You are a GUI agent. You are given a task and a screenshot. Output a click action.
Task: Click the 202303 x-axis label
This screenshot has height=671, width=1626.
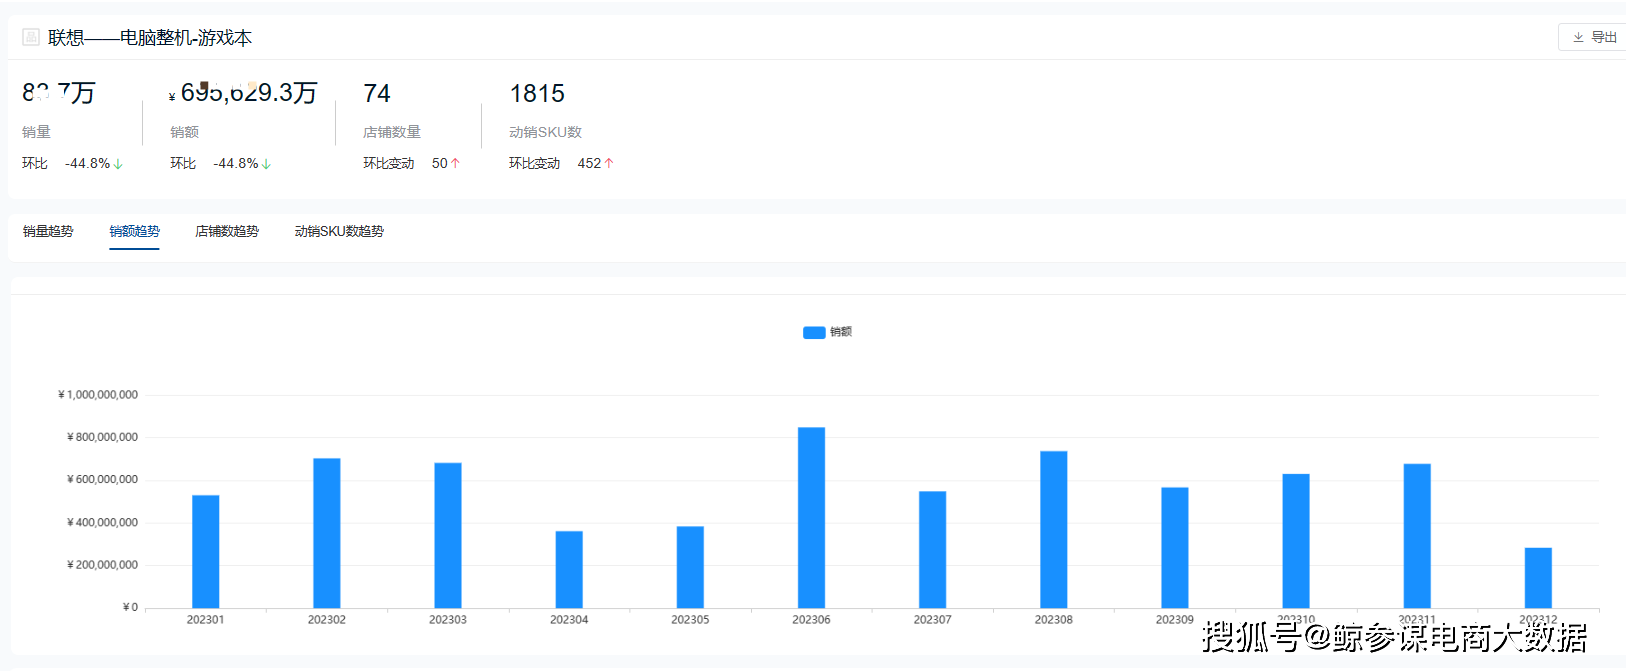pos(448,620)
